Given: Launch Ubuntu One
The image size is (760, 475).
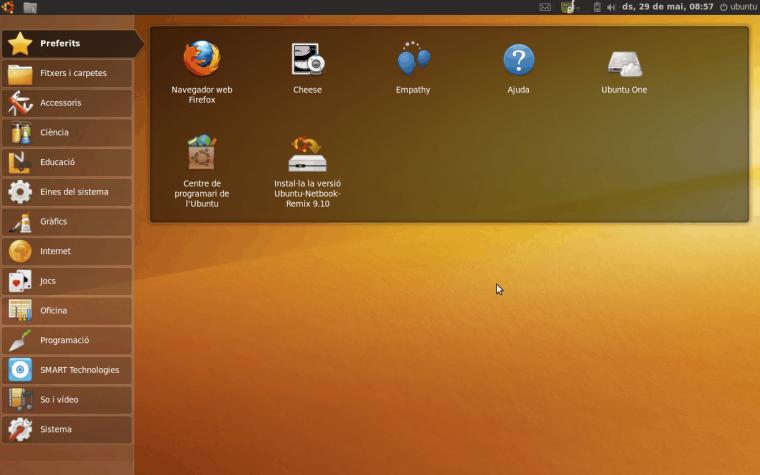Looking at the screenshot, I should point(624,71).
